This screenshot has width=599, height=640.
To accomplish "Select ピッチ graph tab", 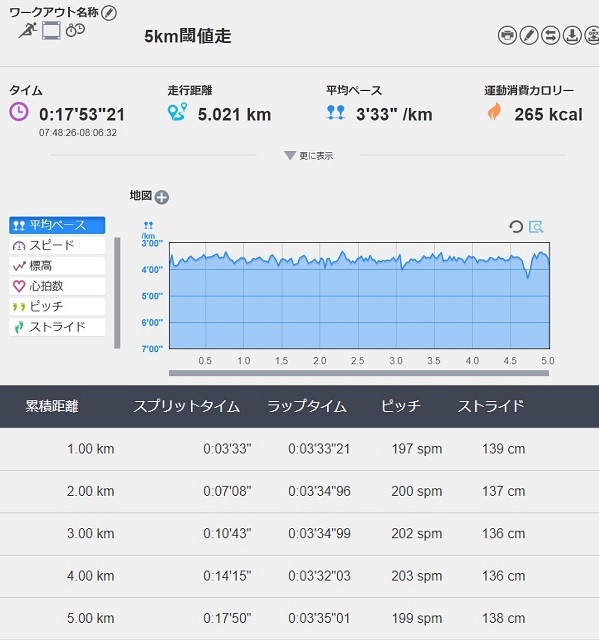I will tap(57, 307).
